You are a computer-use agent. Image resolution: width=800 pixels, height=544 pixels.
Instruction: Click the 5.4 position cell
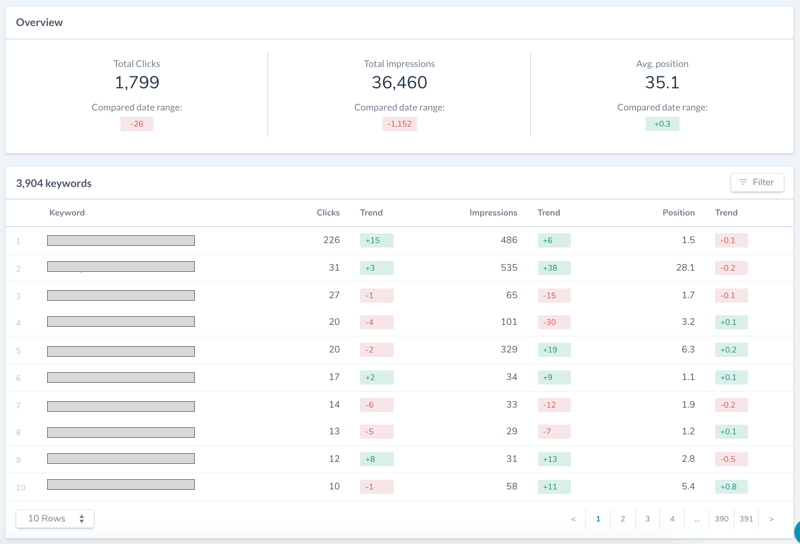pyautogui.click(x=688, y=486)
